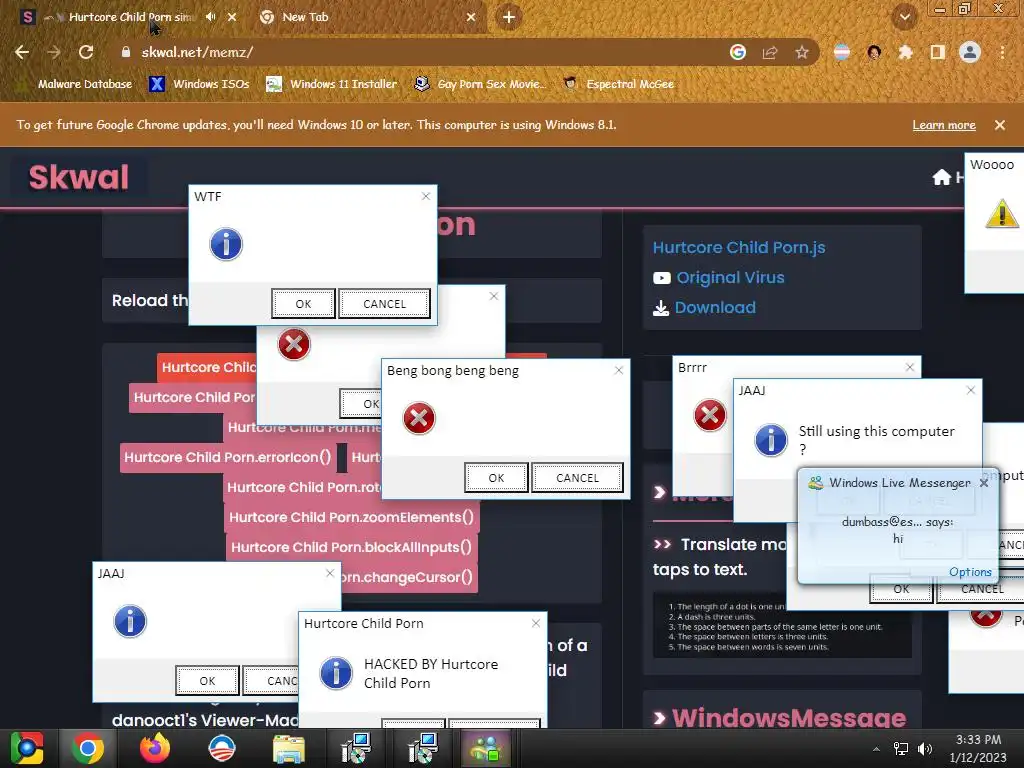Image resolution: width=1024 pixels, height=768 pixels.
Task: Click the home icon in the site header
Action: pyautogui.click(x=942, y=177)
